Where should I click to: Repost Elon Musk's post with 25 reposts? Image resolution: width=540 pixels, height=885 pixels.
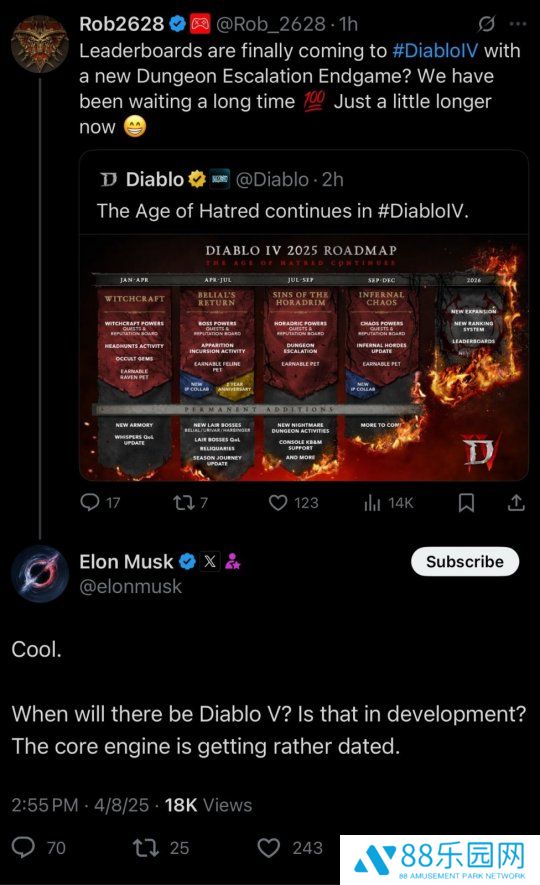tap(161, 848)
